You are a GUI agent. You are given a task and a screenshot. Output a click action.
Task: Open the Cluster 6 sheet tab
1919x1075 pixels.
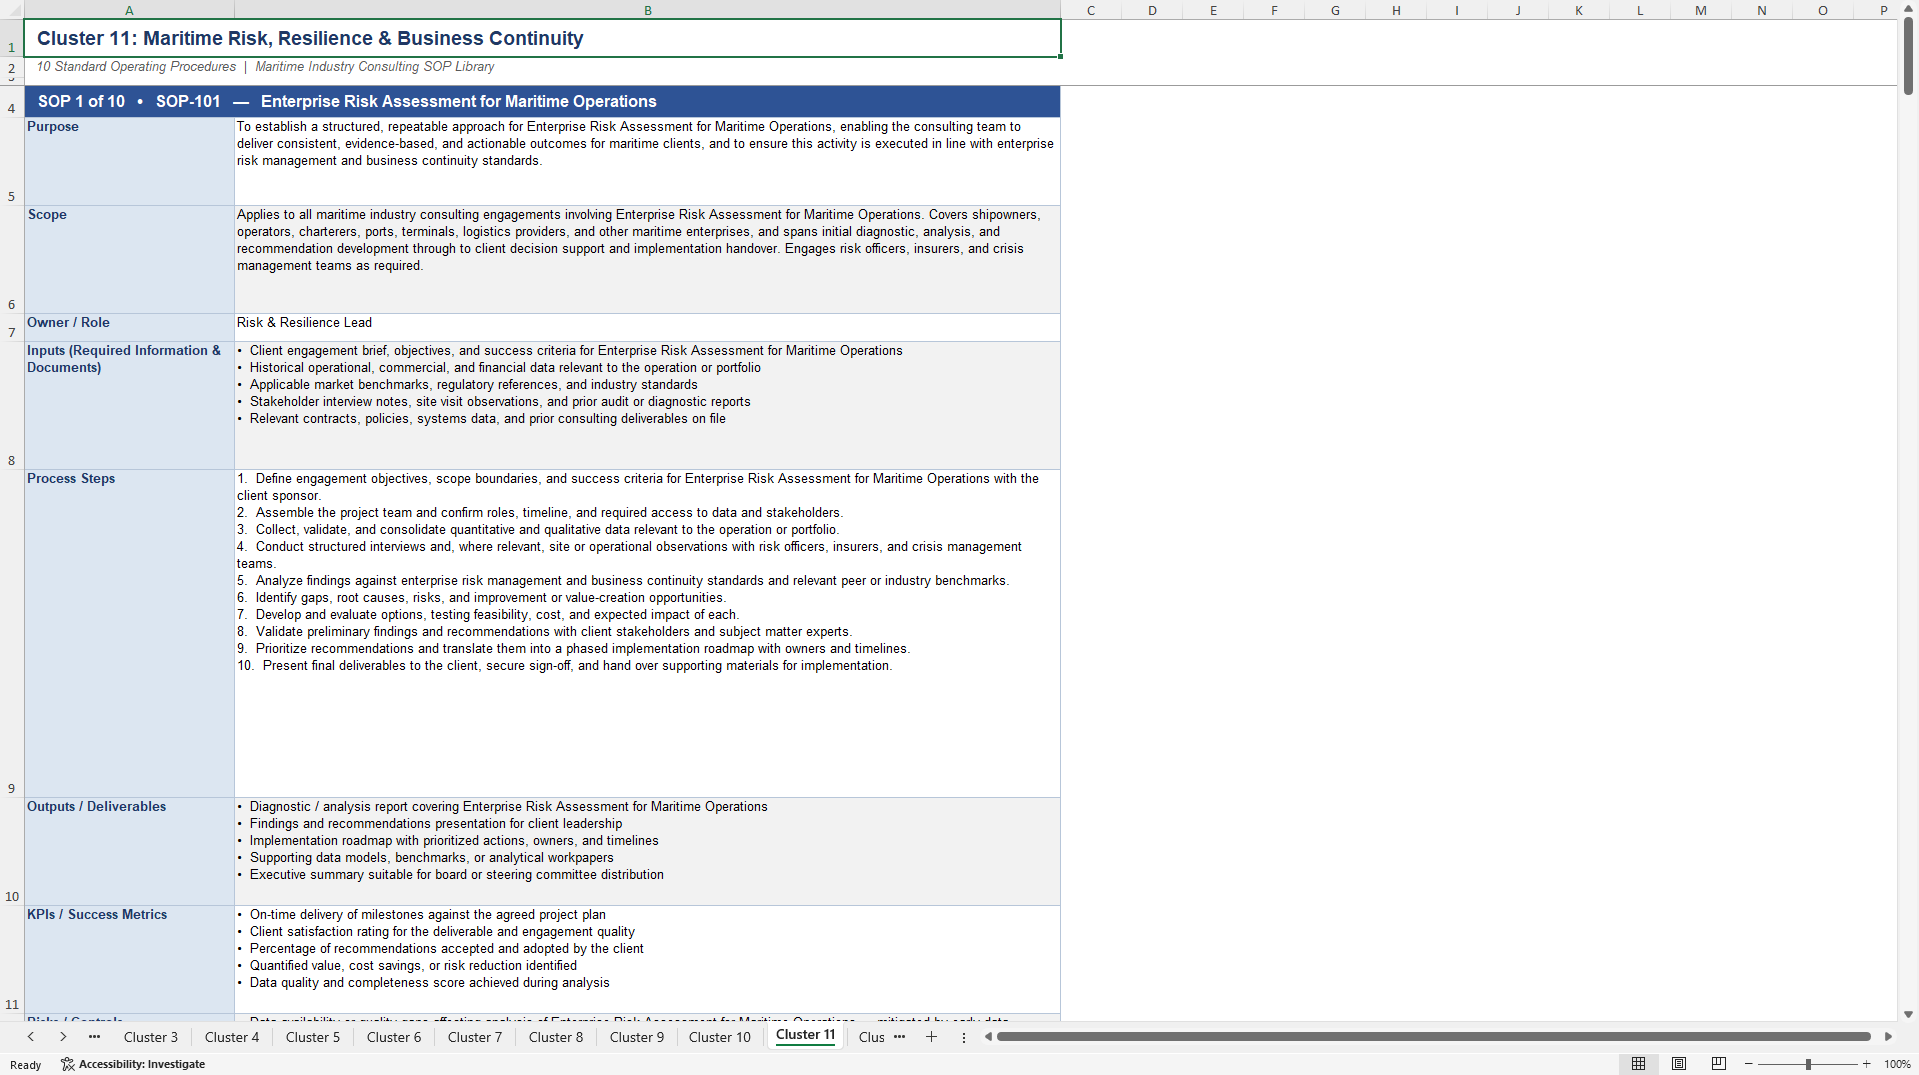tap(394, 1037)
